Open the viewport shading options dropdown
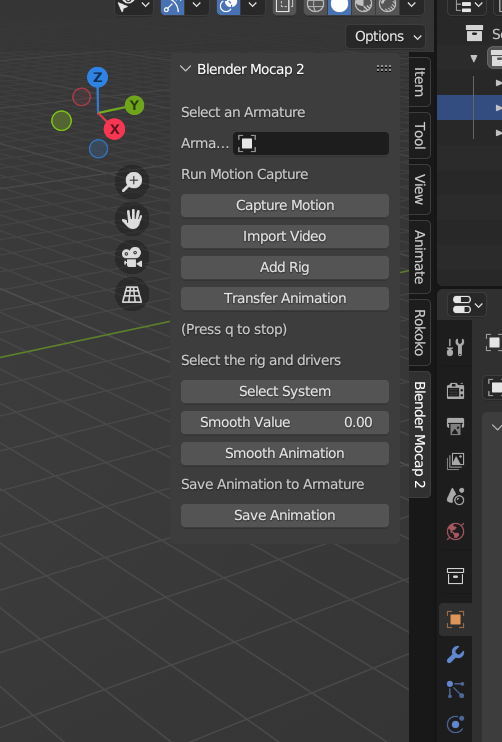 pyautogui.click(x=412, y=6)
